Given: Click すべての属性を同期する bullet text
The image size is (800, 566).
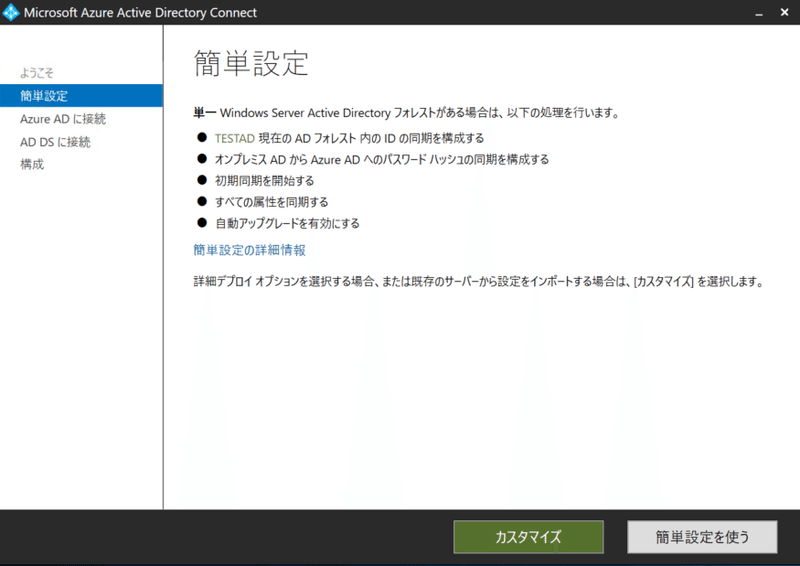Looking at the screenshot, I should click(x=271, y=202).
